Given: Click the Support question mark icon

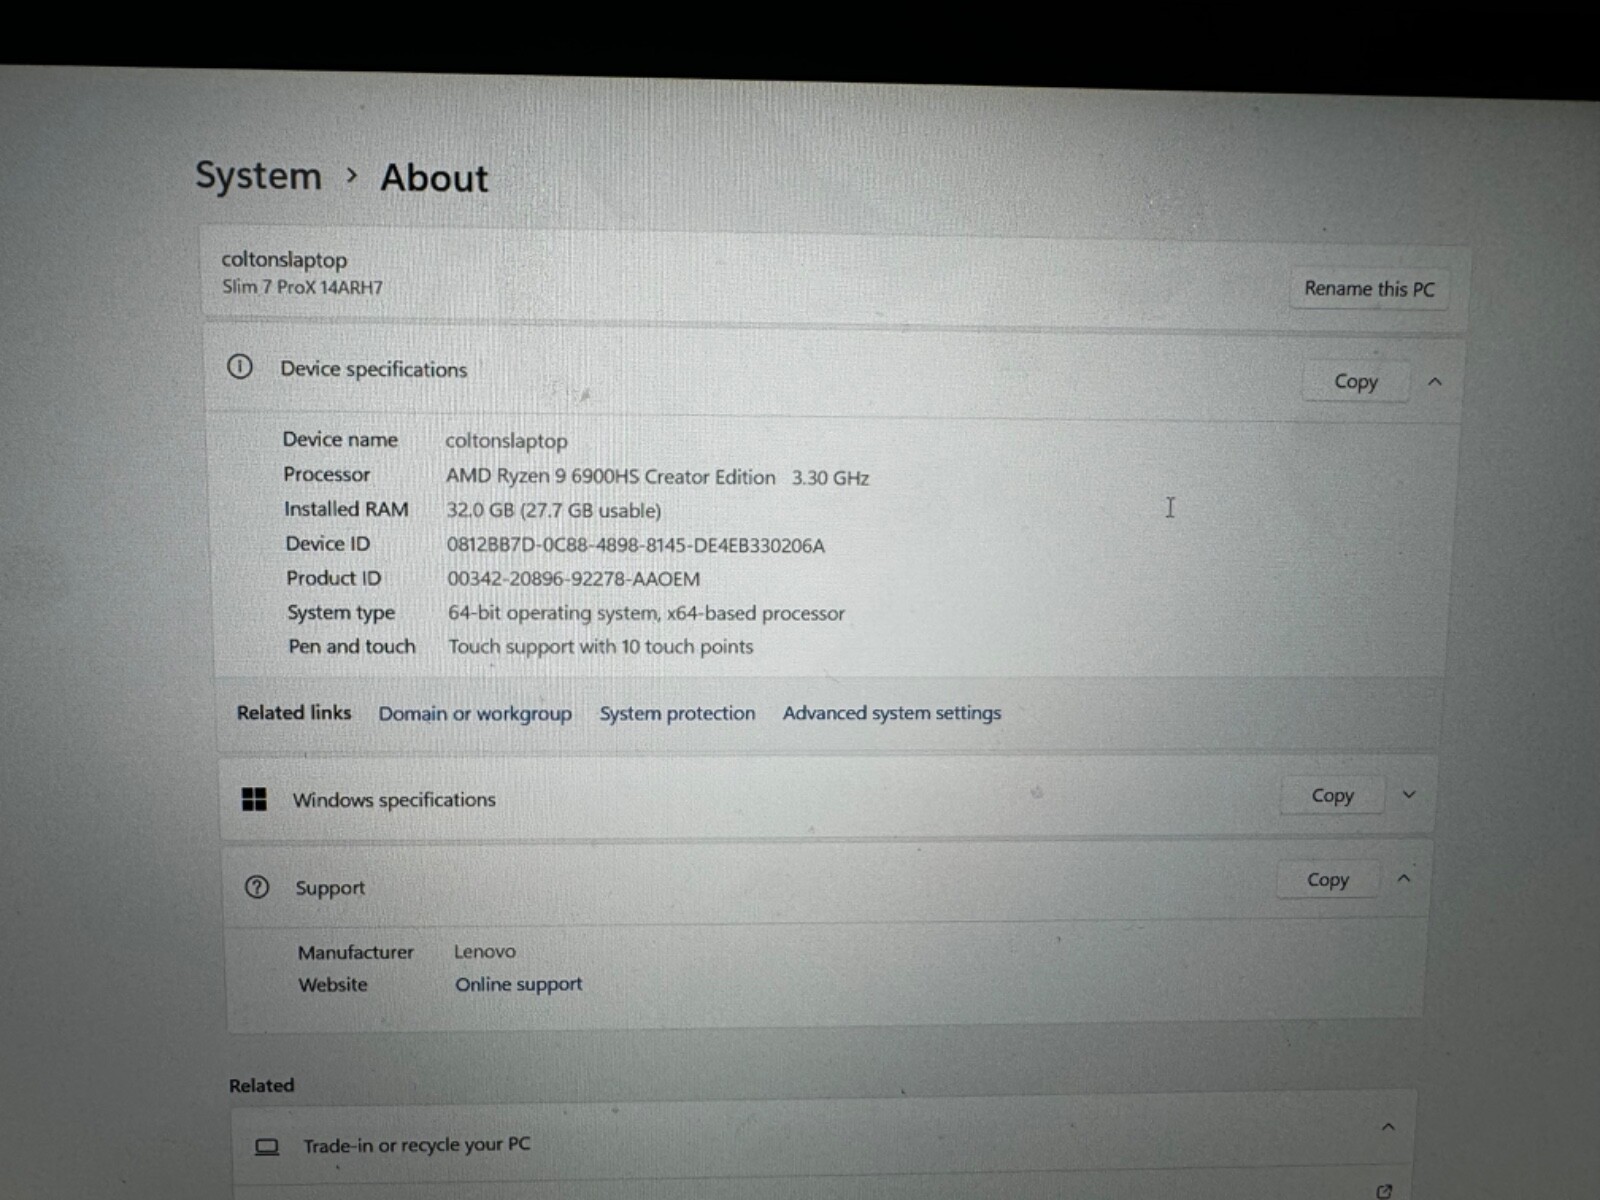Looking at the screenshot, I should (x=257, y=887).
